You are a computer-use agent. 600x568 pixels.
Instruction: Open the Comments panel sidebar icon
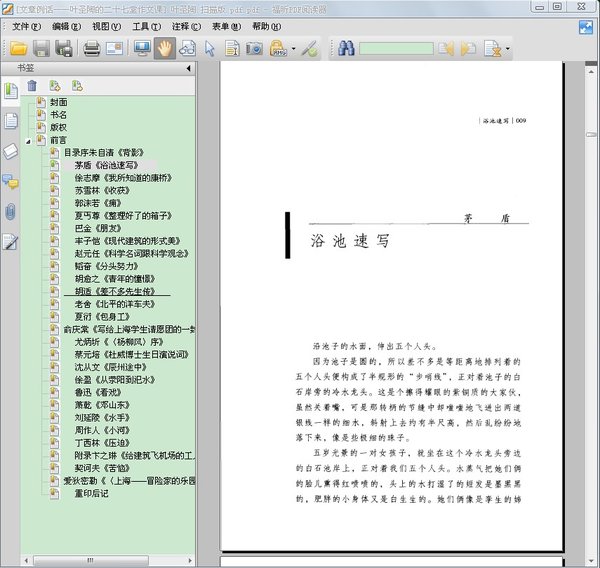(x=11, y=181)
